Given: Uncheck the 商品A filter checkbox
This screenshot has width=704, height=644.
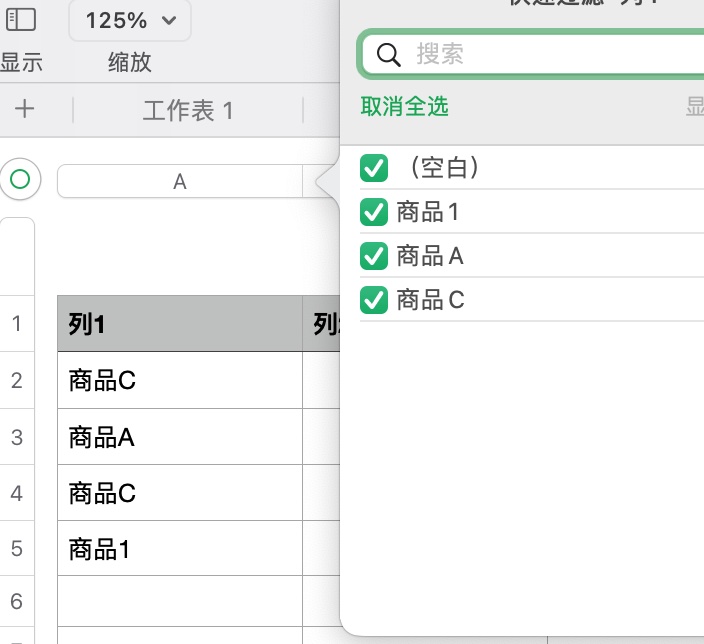Looking at the screenshot, I should 374,256.
